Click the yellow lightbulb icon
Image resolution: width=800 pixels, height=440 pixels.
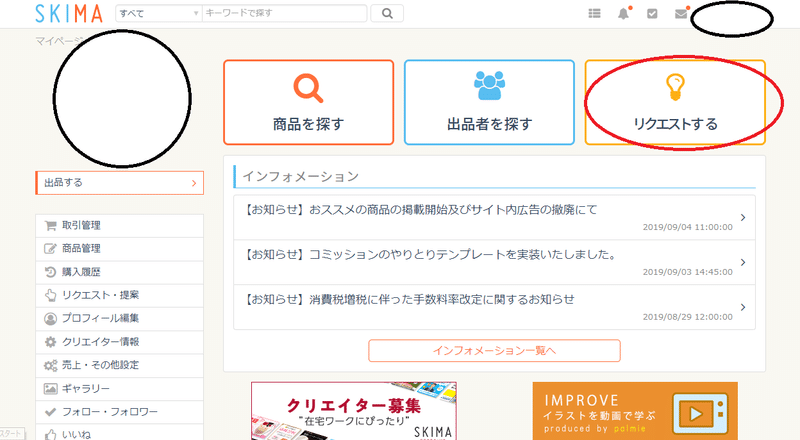coord(675,87)
